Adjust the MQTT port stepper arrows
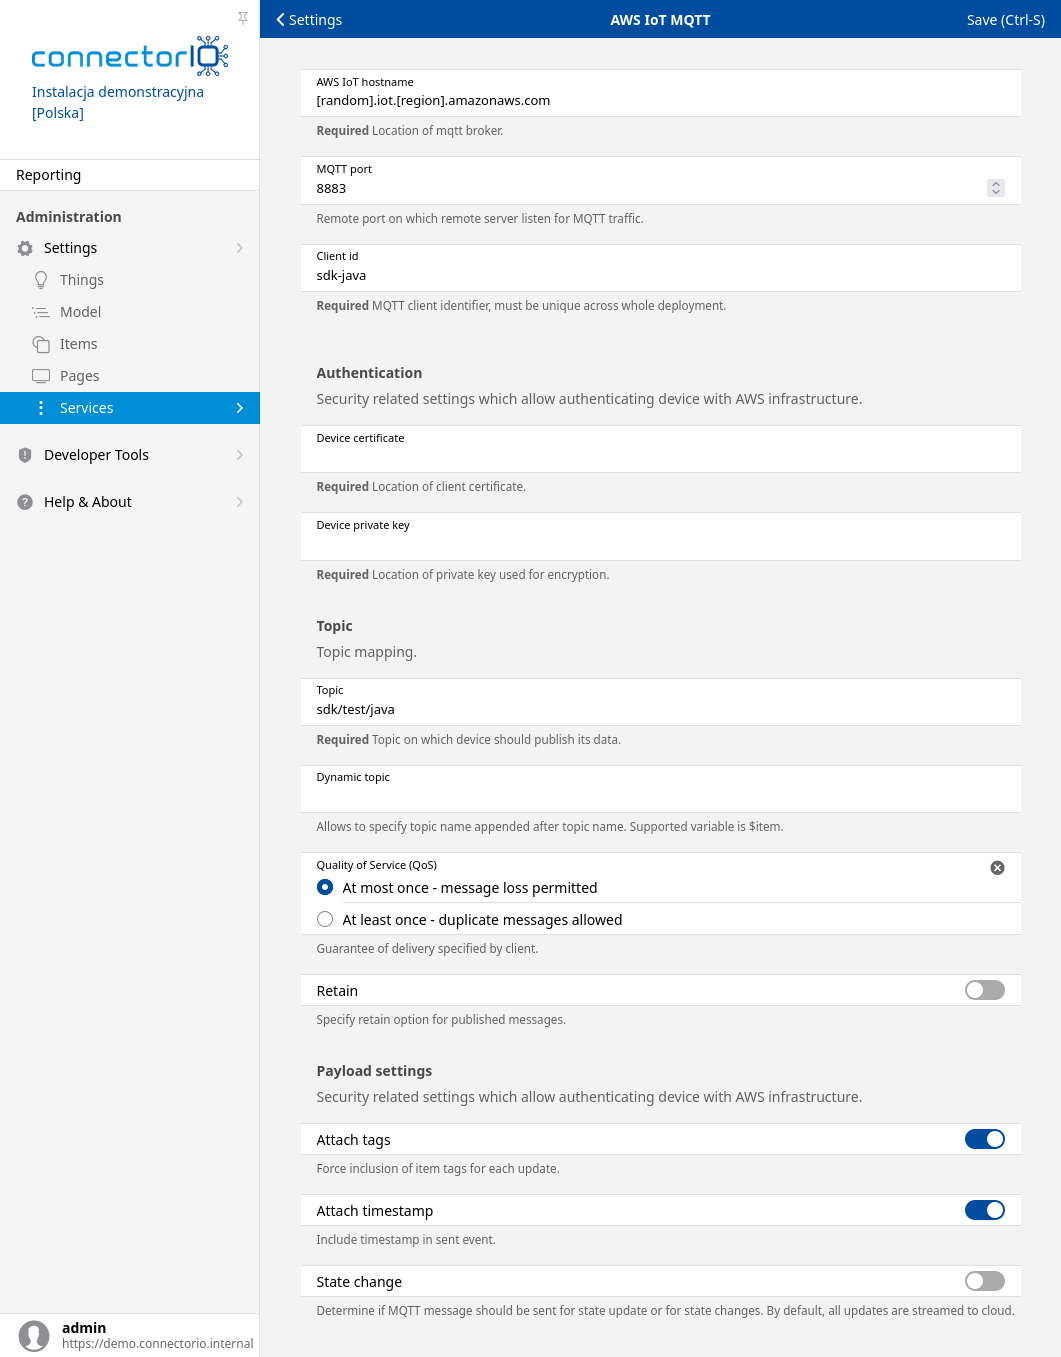Screen dimensions: 1061x1357 (x=996, y=188)
